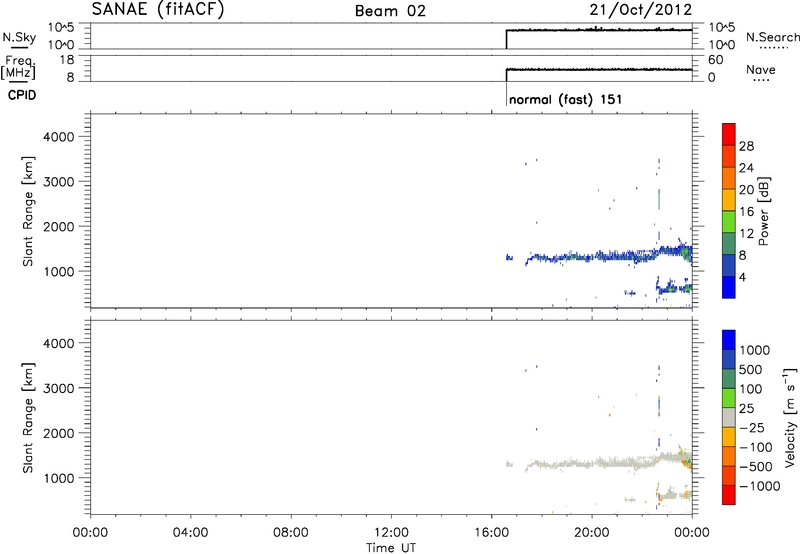Click the 8 dB power colorbar label
800x554 pixels.
coord(743,255)
